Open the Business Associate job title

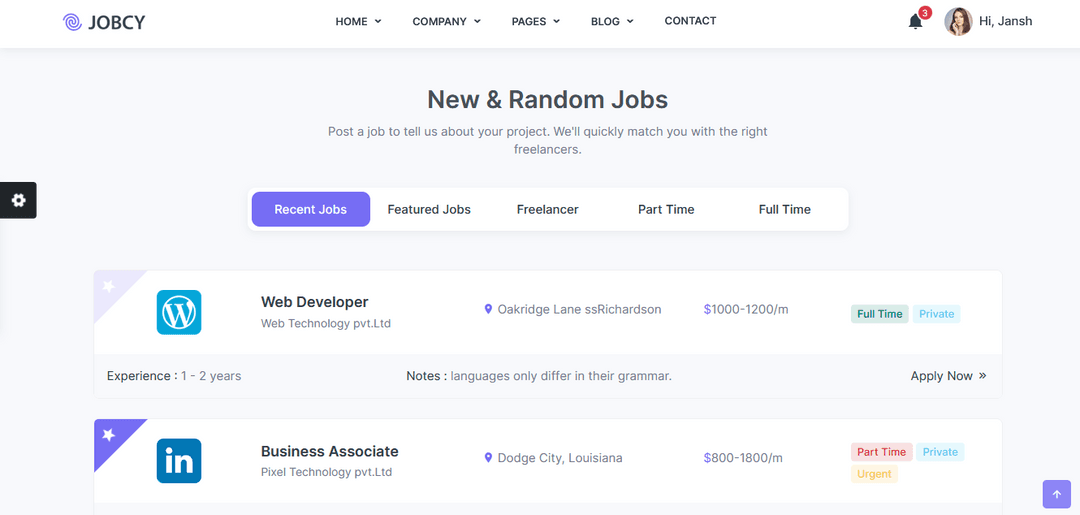(x=329, y=451)
